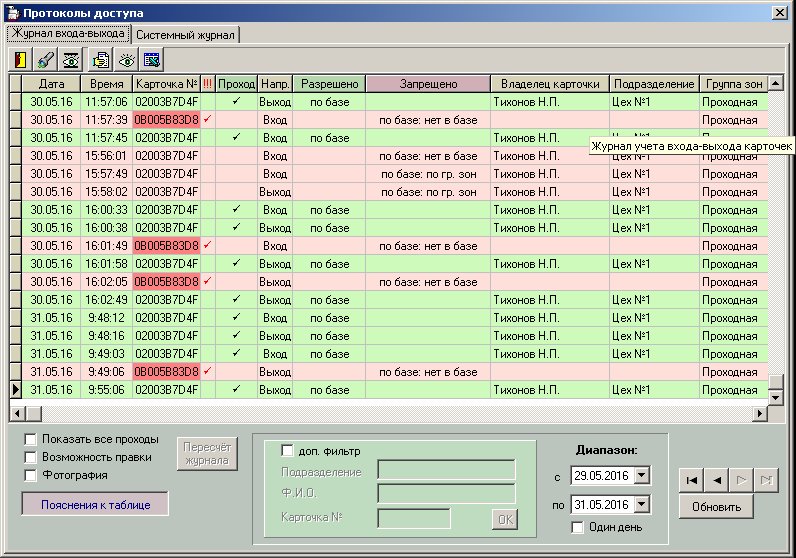The image size is (796, 558).
Task: Click the current-row arrow marker at 9:55:06
Action: pyautogui.click(x=15, y=389)
